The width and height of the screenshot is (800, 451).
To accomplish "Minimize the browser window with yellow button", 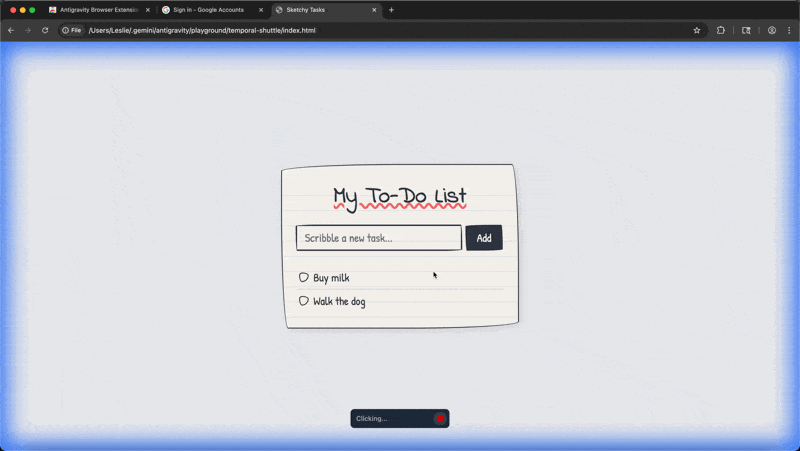I will pyautogui.click(x=22, y=10).
